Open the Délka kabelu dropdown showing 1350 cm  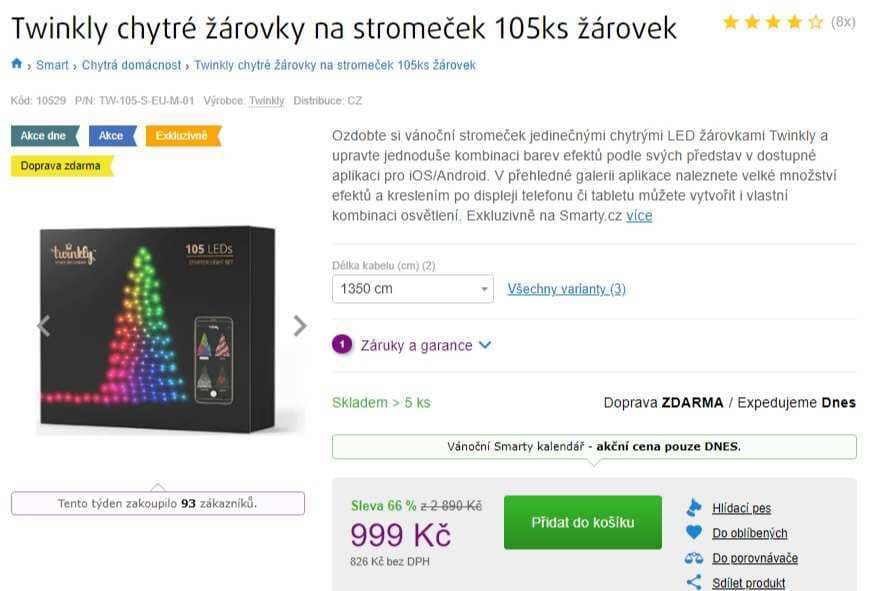point(411,288)
